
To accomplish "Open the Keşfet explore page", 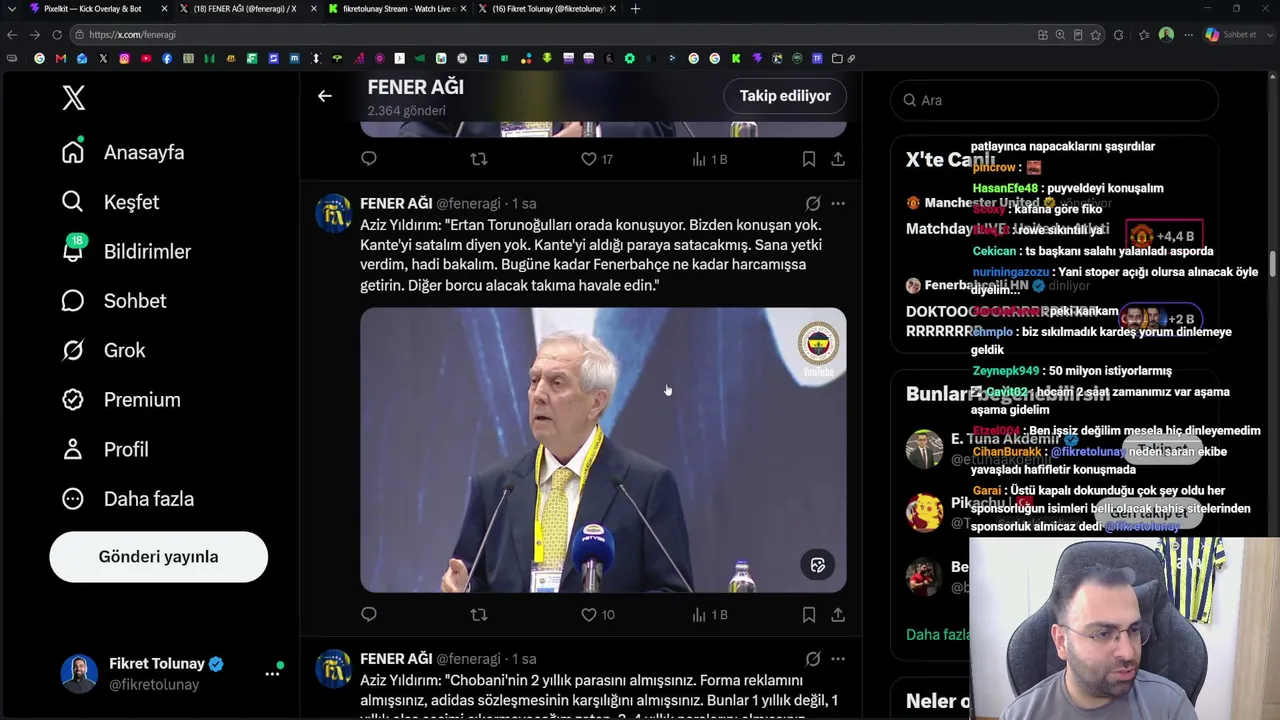I will click(110, 202).
